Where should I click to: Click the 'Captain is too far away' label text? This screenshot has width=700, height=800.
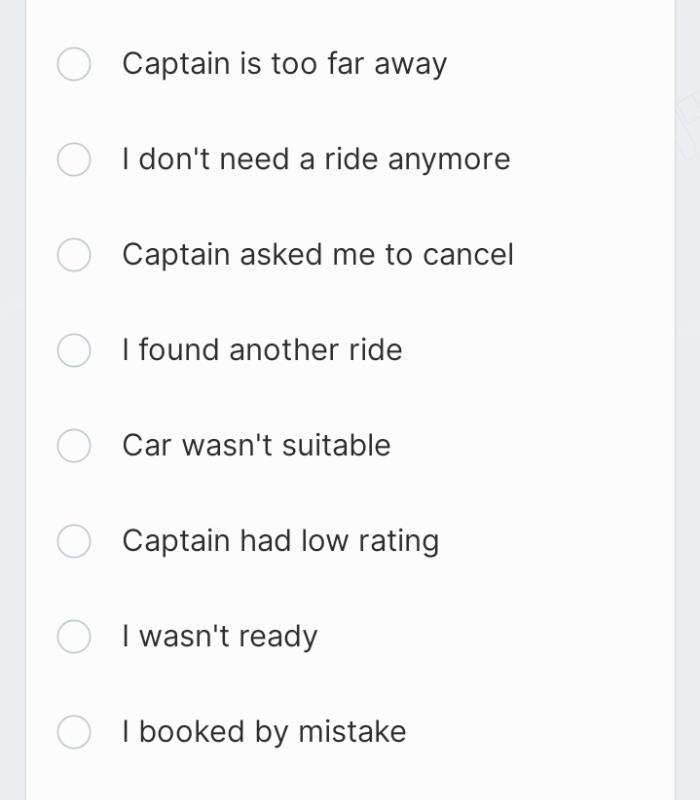[x=284, y=64]
